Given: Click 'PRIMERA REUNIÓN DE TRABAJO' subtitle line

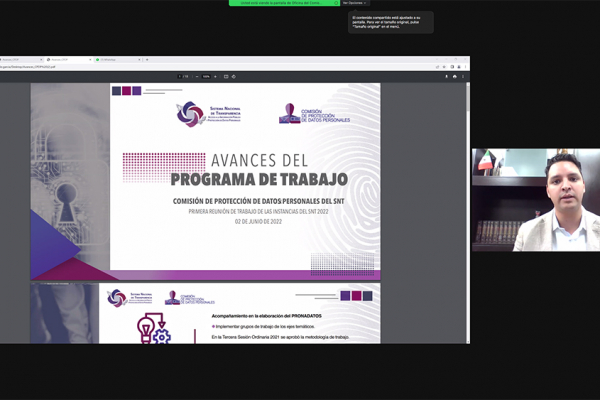Looking at the screenshot, I should pos(258,211).
